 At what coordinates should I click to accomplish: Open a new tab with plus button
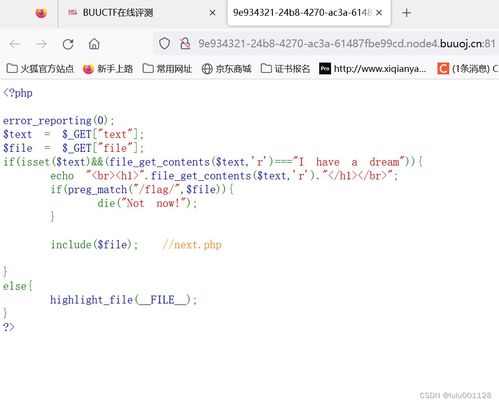pyautogui.click(x=406, y=13)
